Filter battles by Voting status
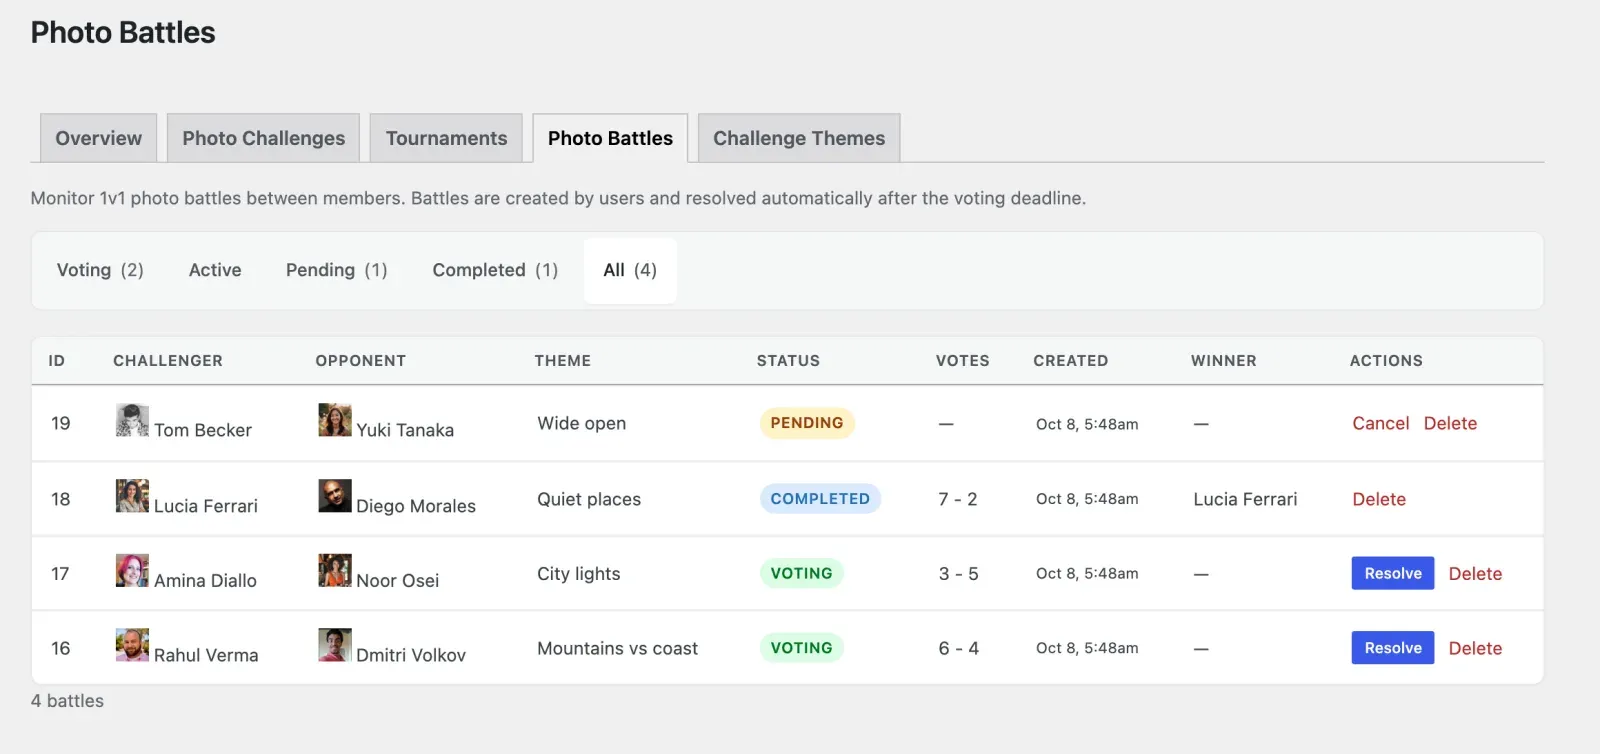Image resolution: width=1600 pixels, height=754 pixels. click(x=100, y=270)
